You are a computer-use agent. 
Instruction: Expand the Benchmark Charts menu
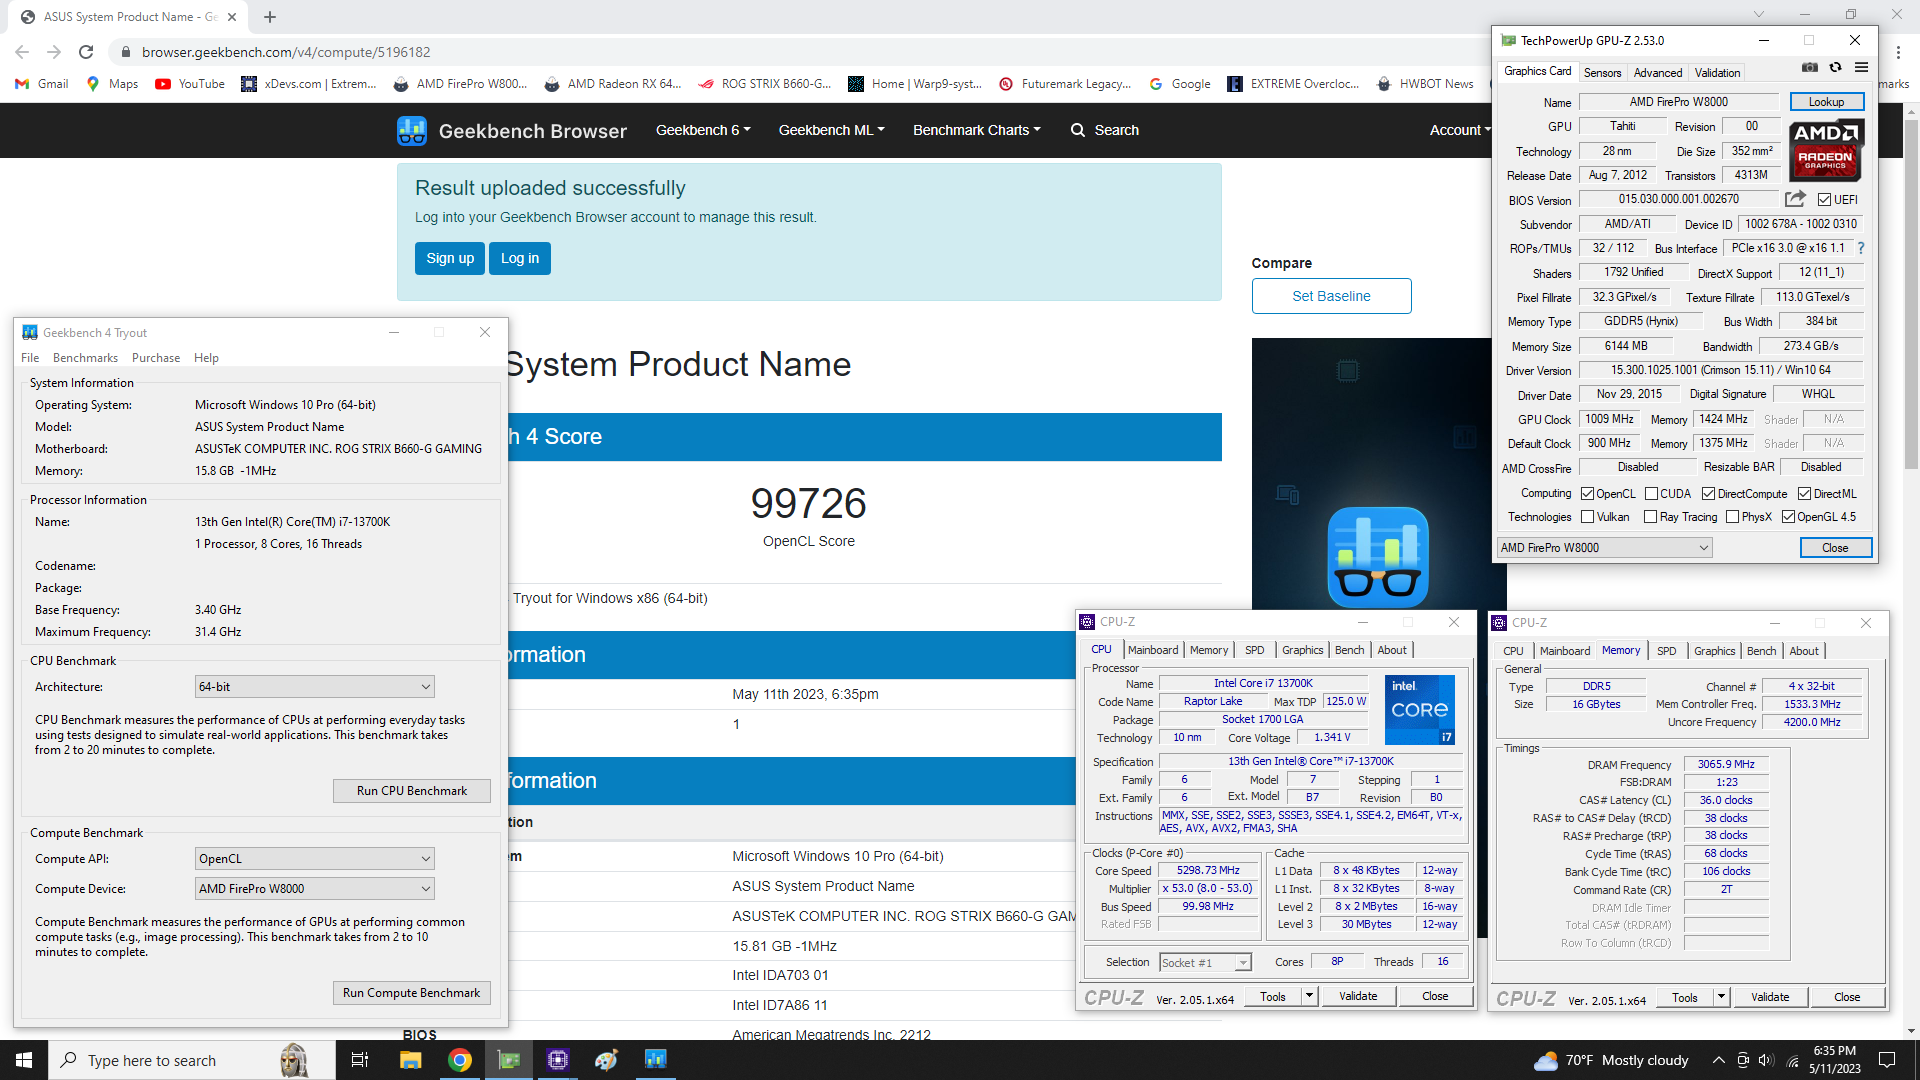click(977, 130)
